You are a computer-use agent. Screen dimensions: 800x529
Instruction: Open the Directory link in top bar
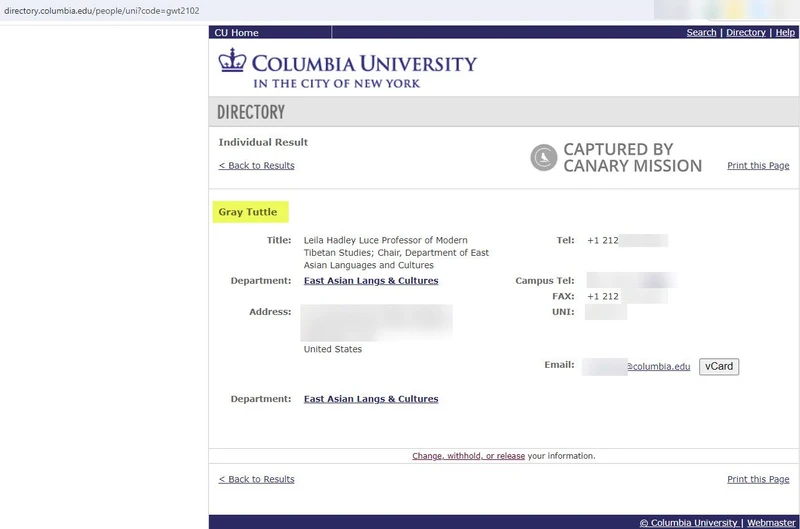pyautogui.click(x=745, y=32)
